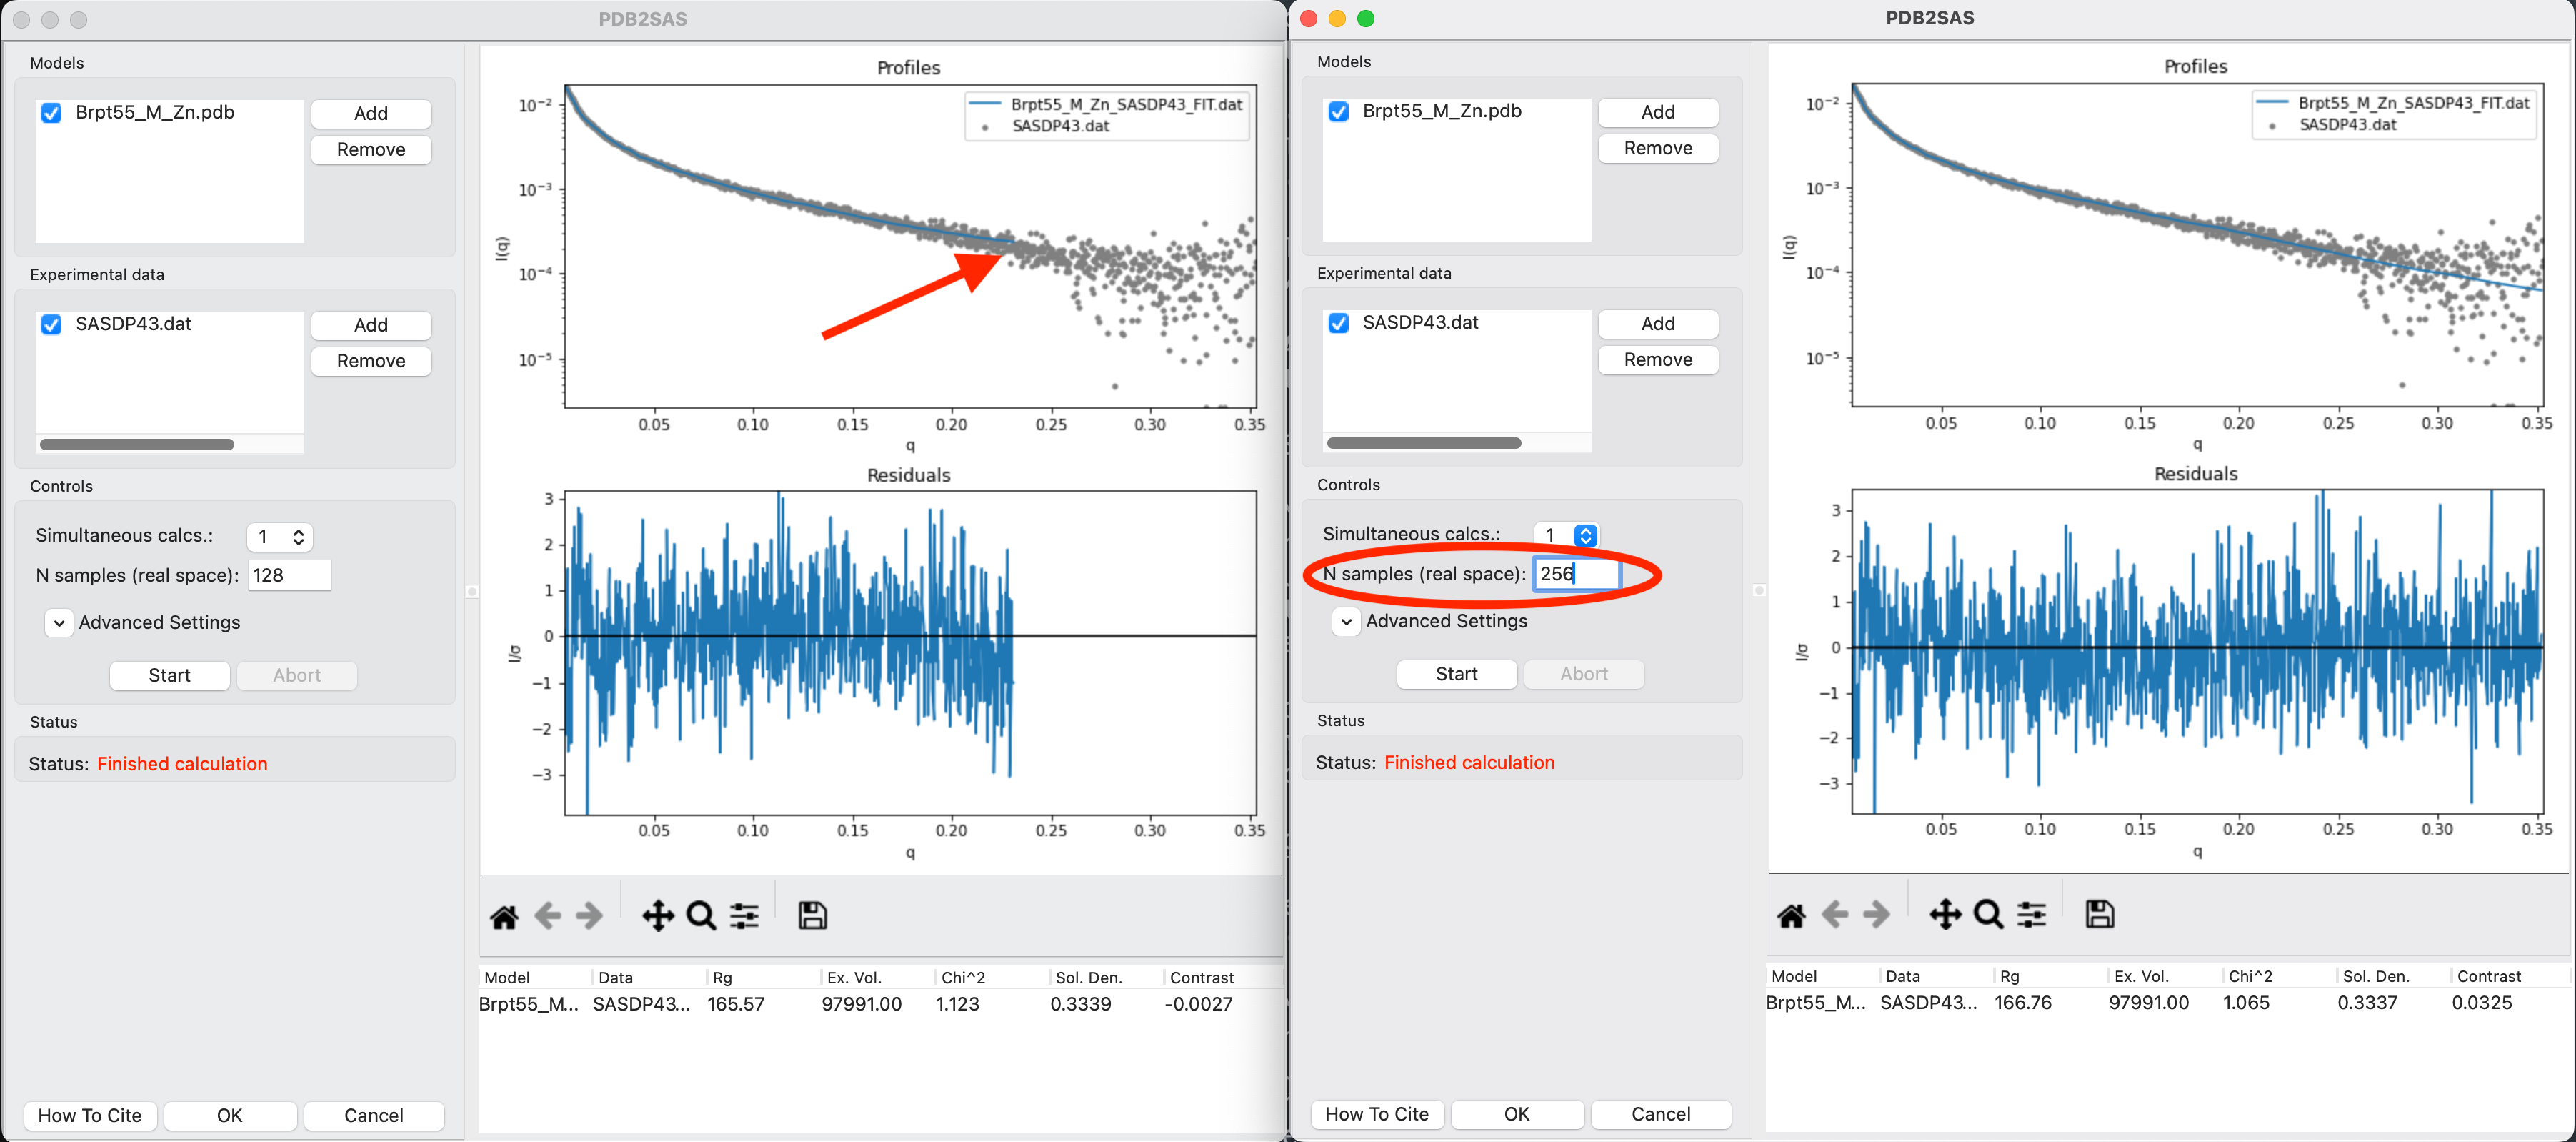
Task: Save figure using left toolbar disk icon
Action: tap(812, 916)
